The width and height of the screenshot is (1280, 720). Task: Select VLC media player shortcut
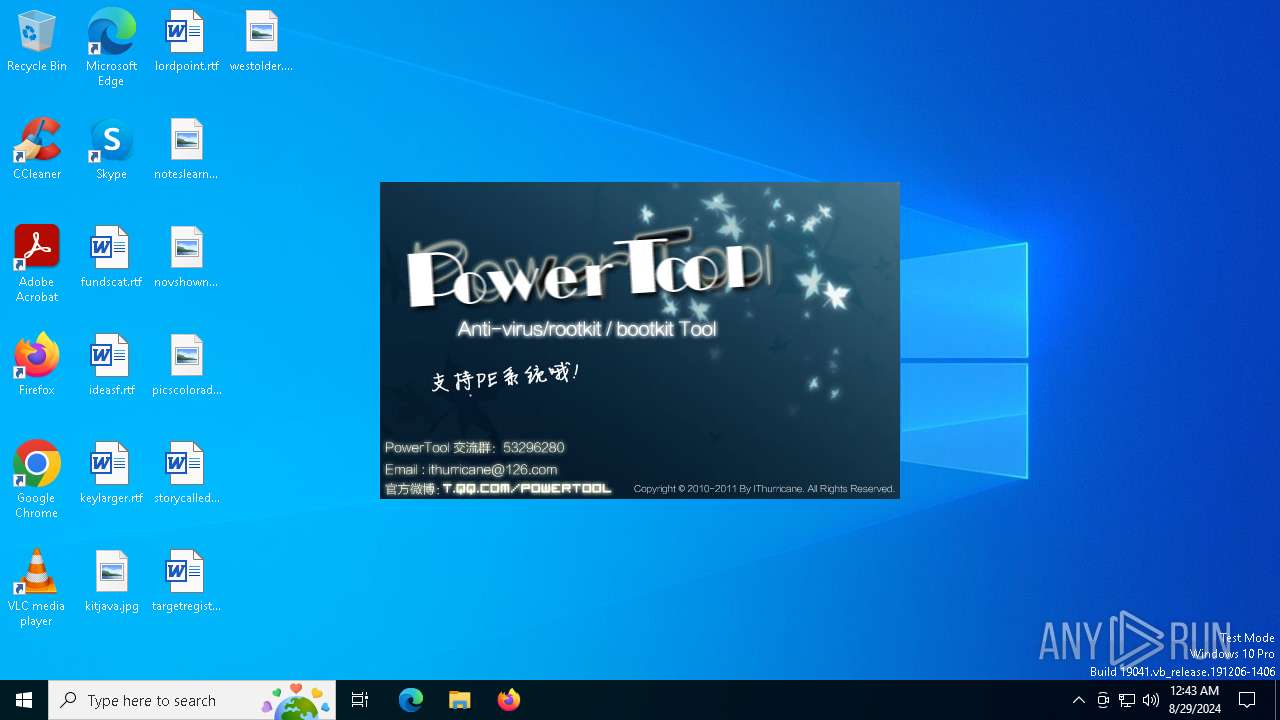[x=37, y=588]
